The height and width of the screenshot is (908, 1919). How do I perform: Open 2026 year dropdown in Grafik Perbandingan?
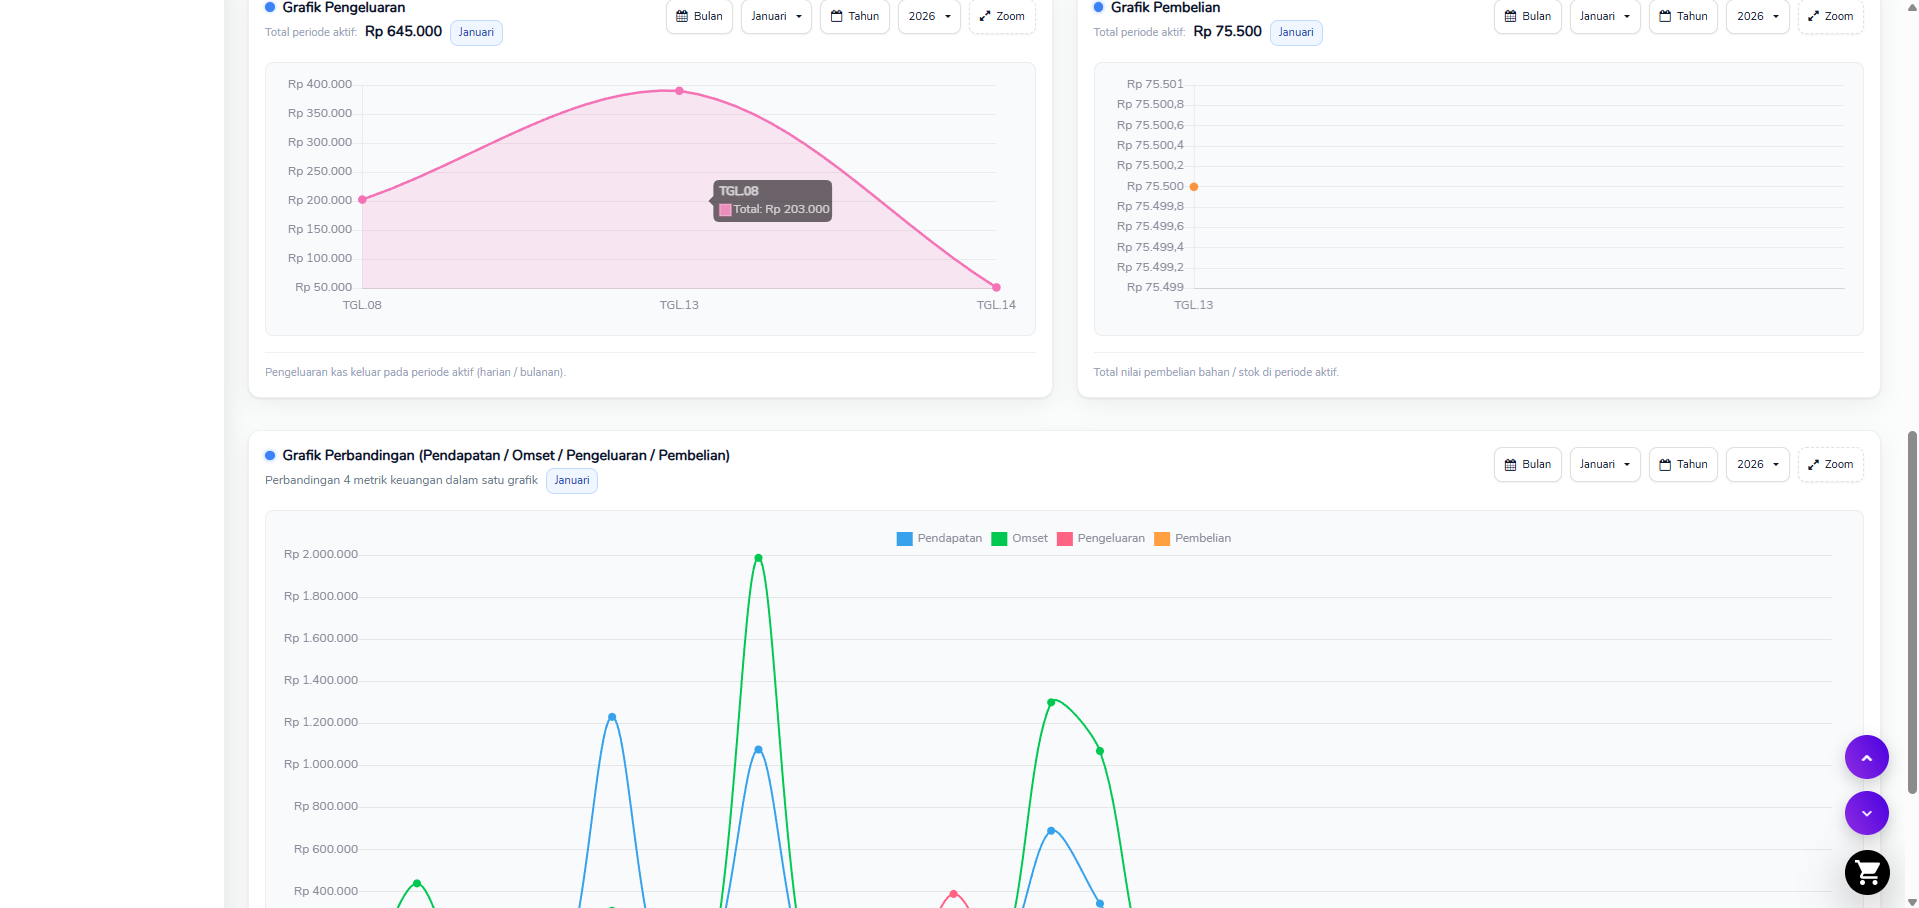tap(1758, 464)
